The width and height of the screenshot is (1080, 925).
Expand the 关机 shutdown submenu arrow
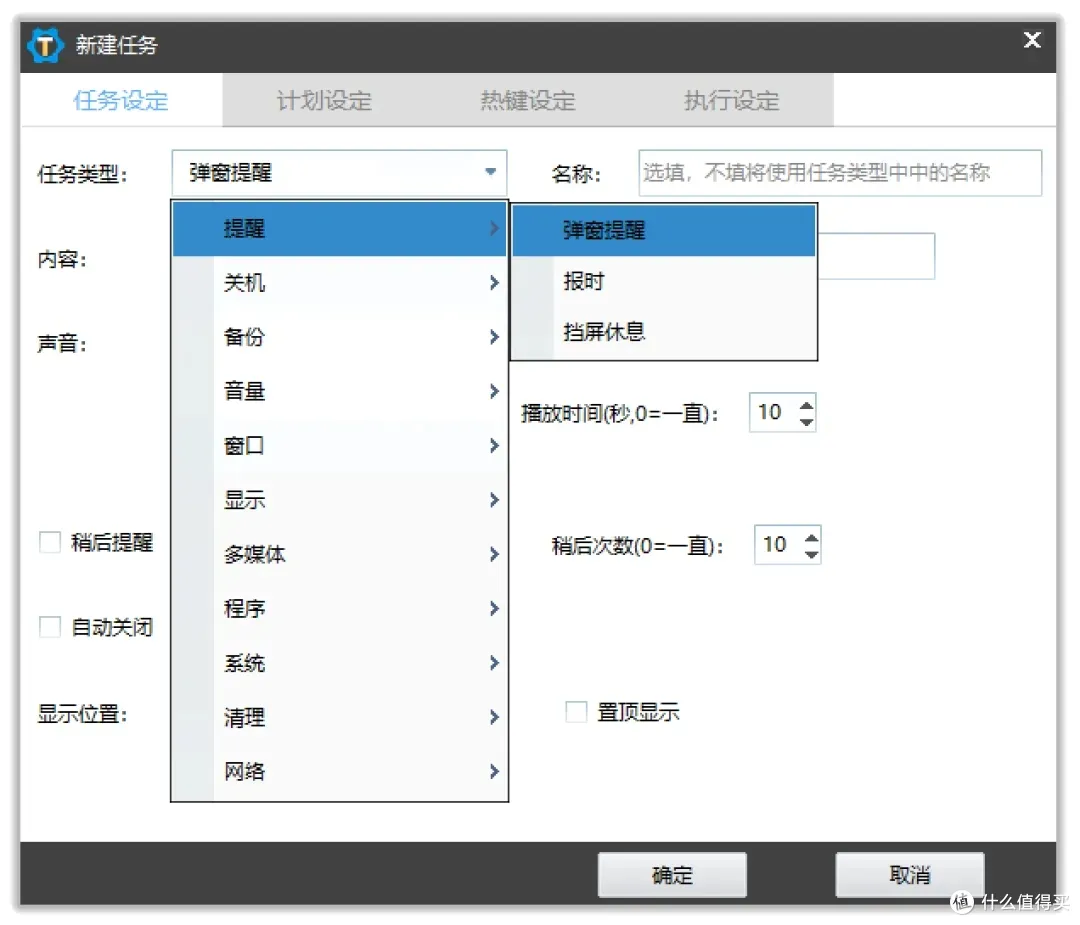[x=492, y=282]
